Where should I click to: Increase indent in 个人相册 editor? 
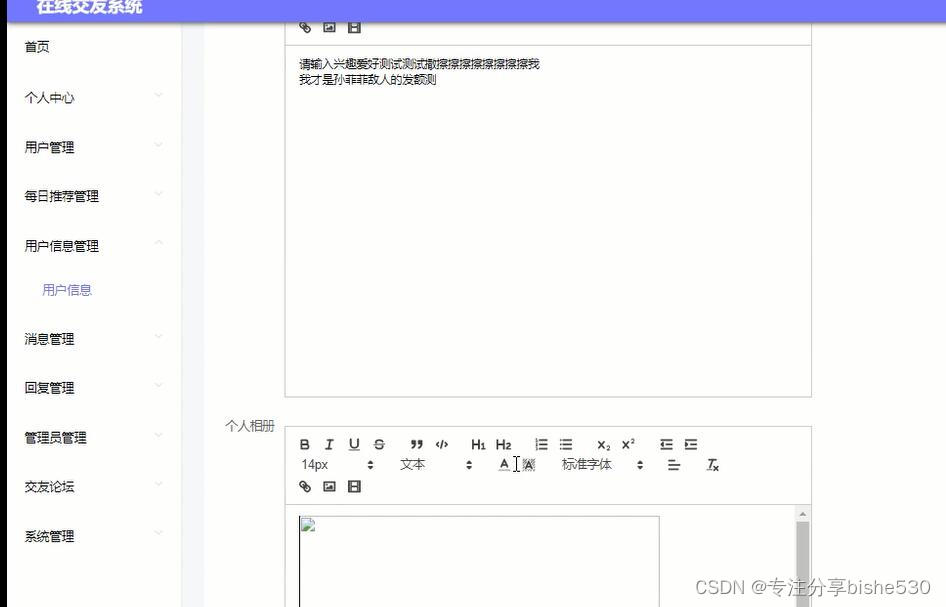pos(691,445)
